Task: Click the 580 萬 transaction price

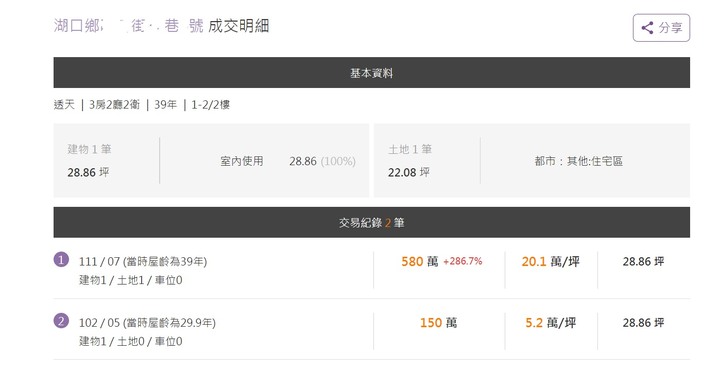Action: pyautogui.click(x=420, y=261)
